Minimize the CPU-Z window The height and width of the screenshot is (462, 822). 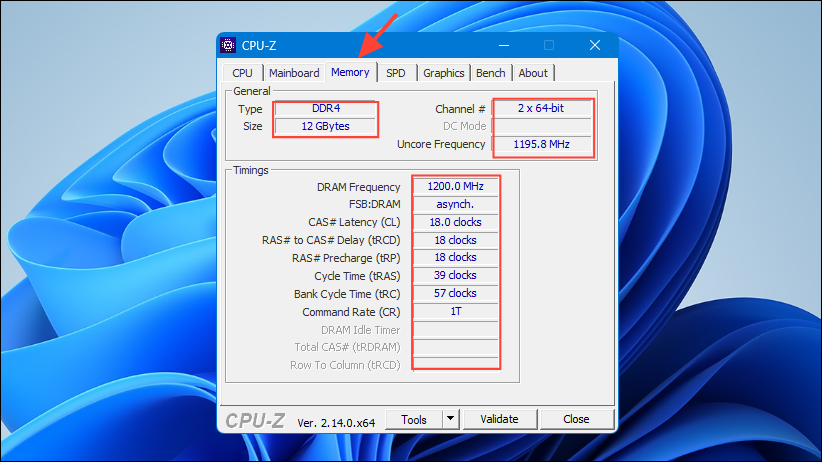point(504,46)
